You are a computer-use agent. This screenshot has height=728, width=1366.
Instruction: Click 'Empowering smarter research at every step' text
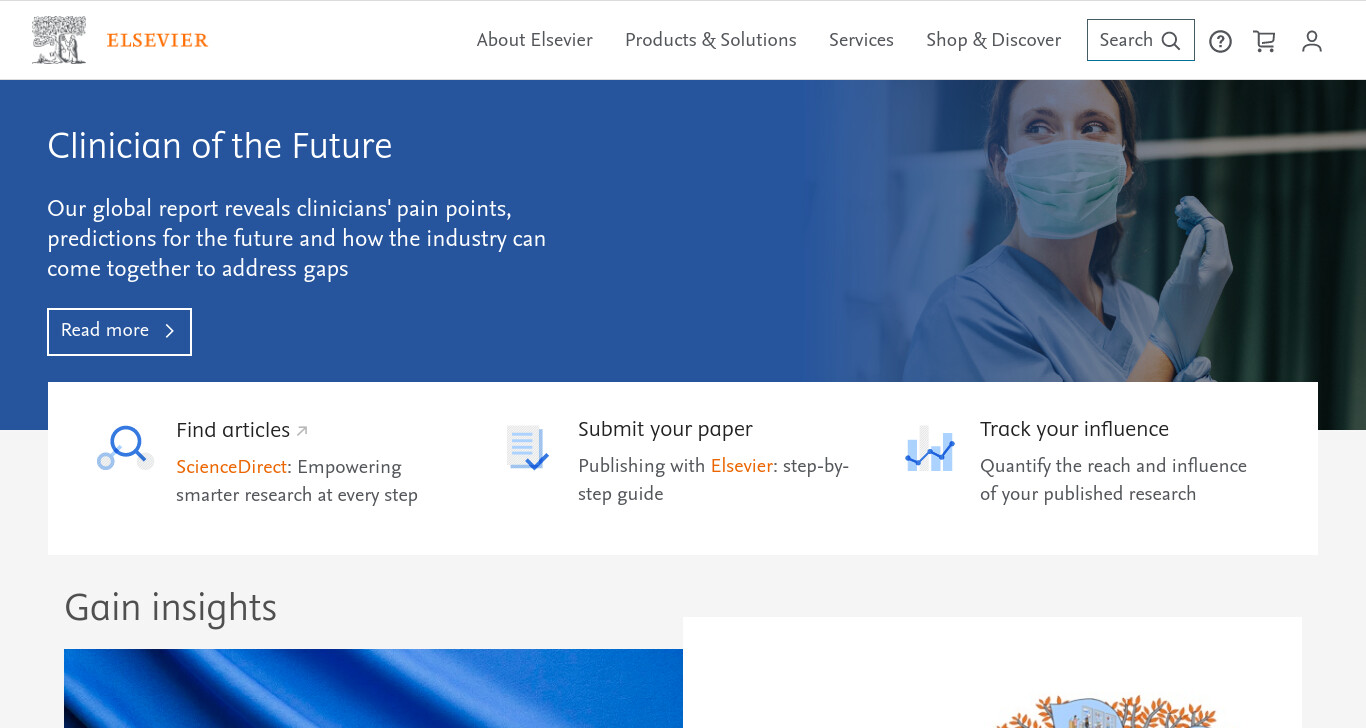[297, 481]
